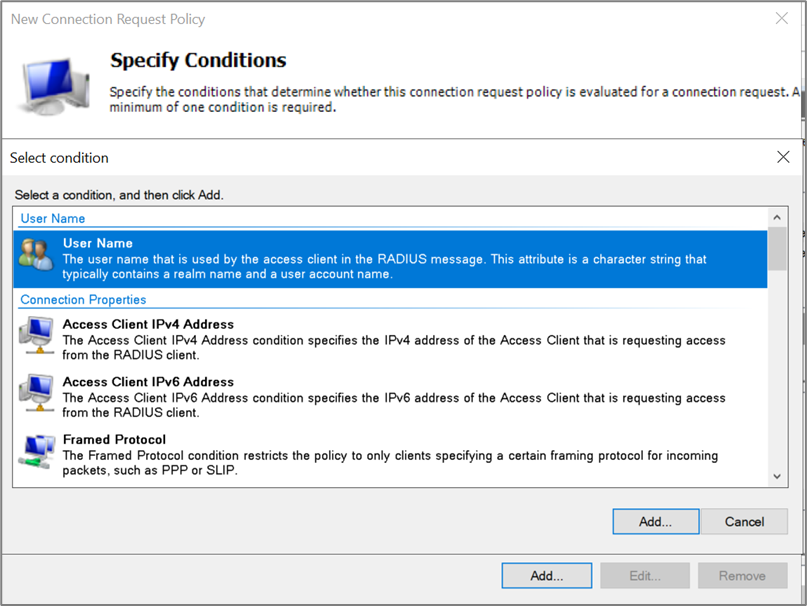Close the New Connection Request Policy window
This screenshot has width=807, height=606.
click(782, 18)
